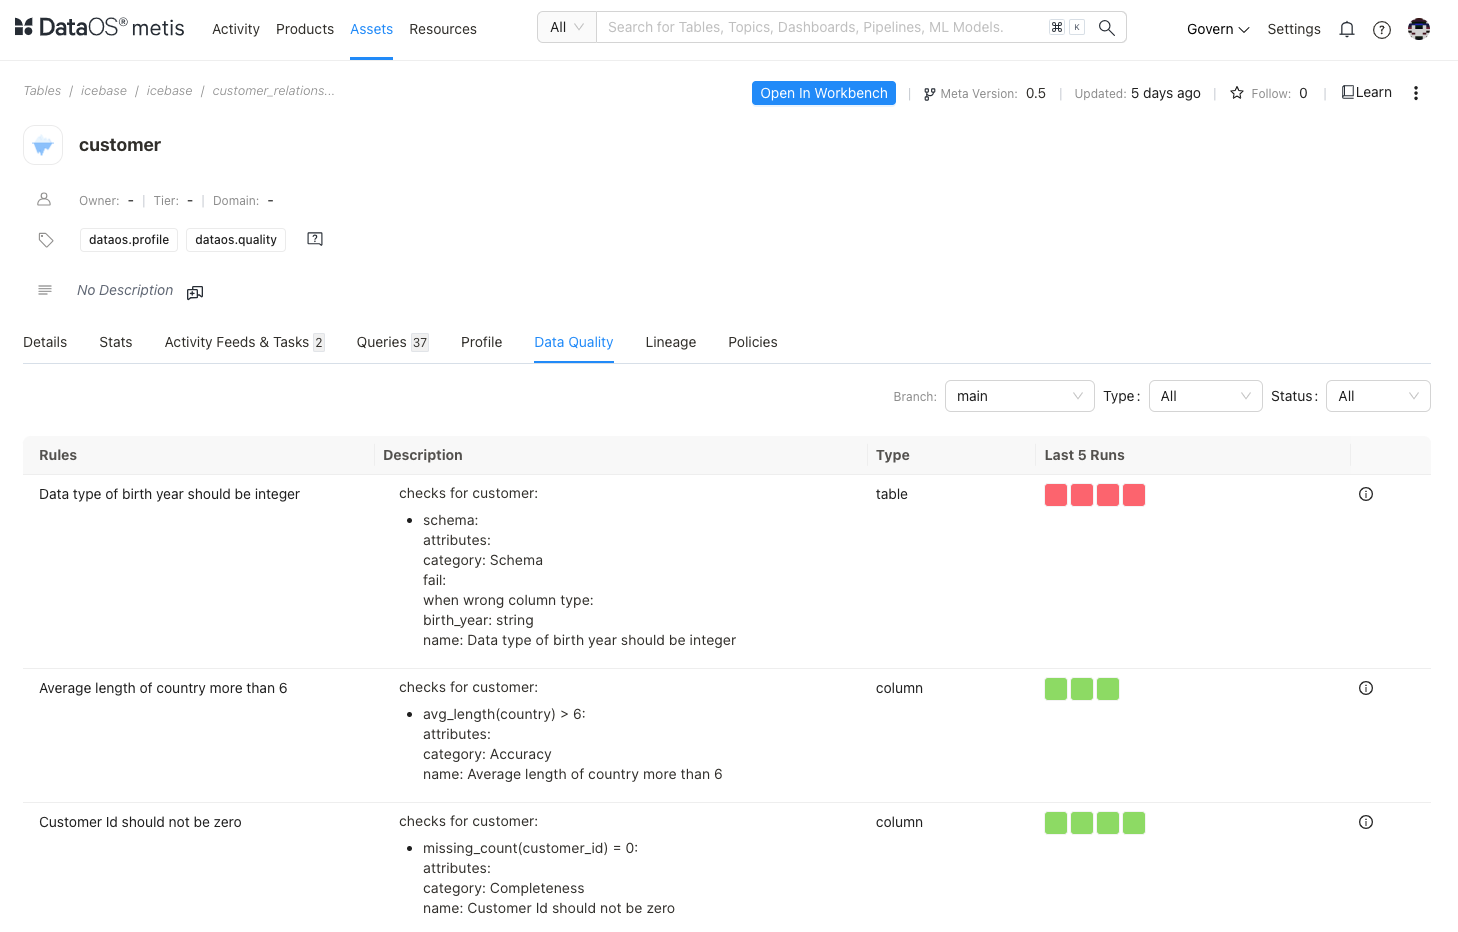Open the Branch main dropdown
The height and width of the screenshot is (932, 1458).
point(1020,396)
